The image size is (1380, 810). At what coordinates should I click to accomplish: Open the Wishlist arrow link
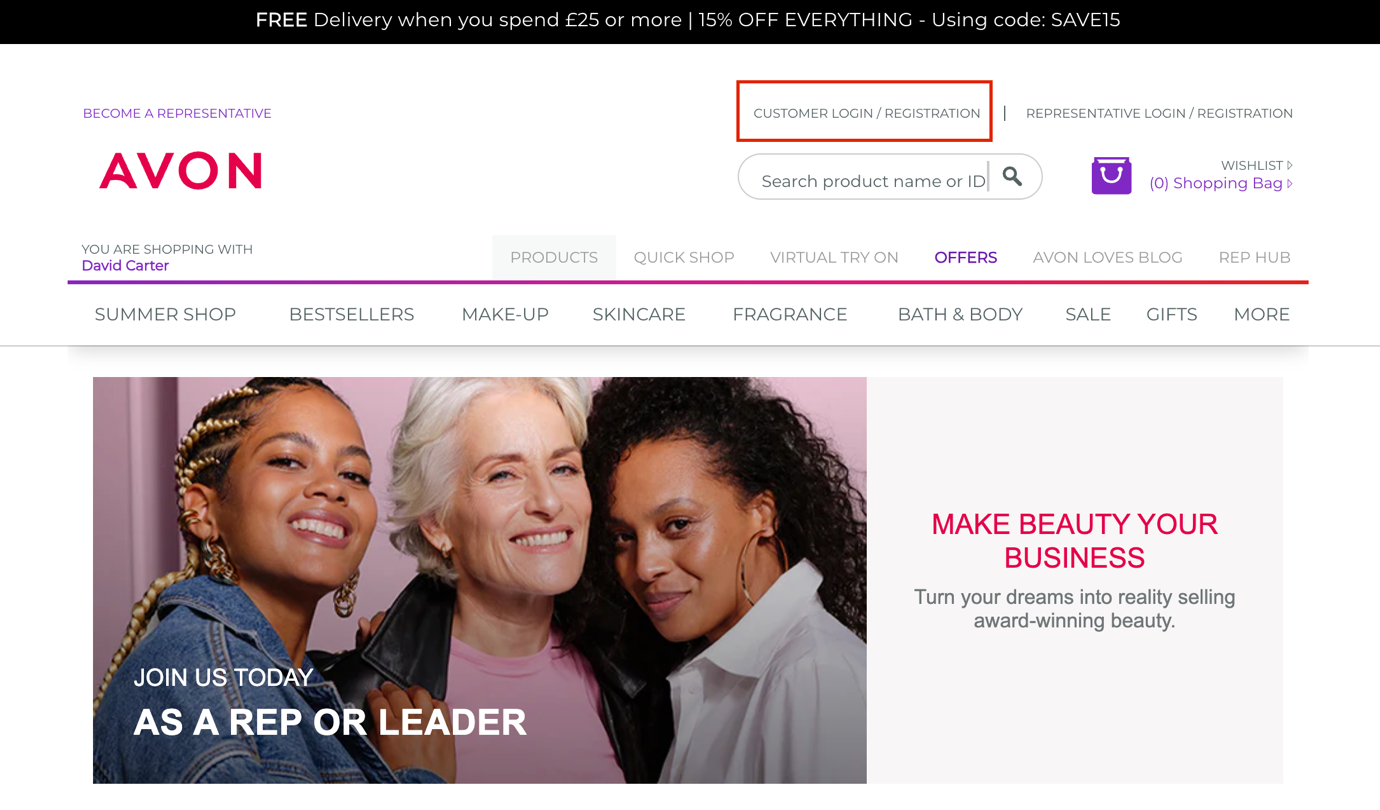pyautogui.click(x=1257, y=165)
